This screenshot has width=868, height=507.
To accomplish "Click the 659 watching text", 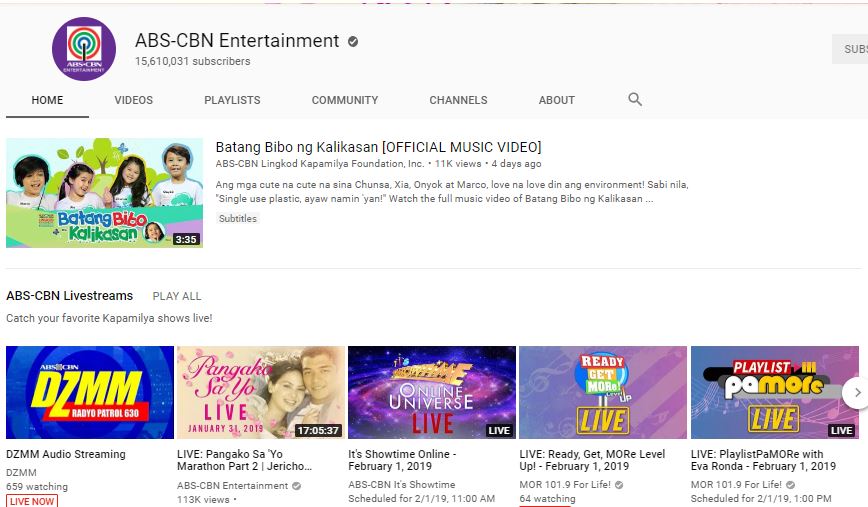I will [x=37, y=487].
